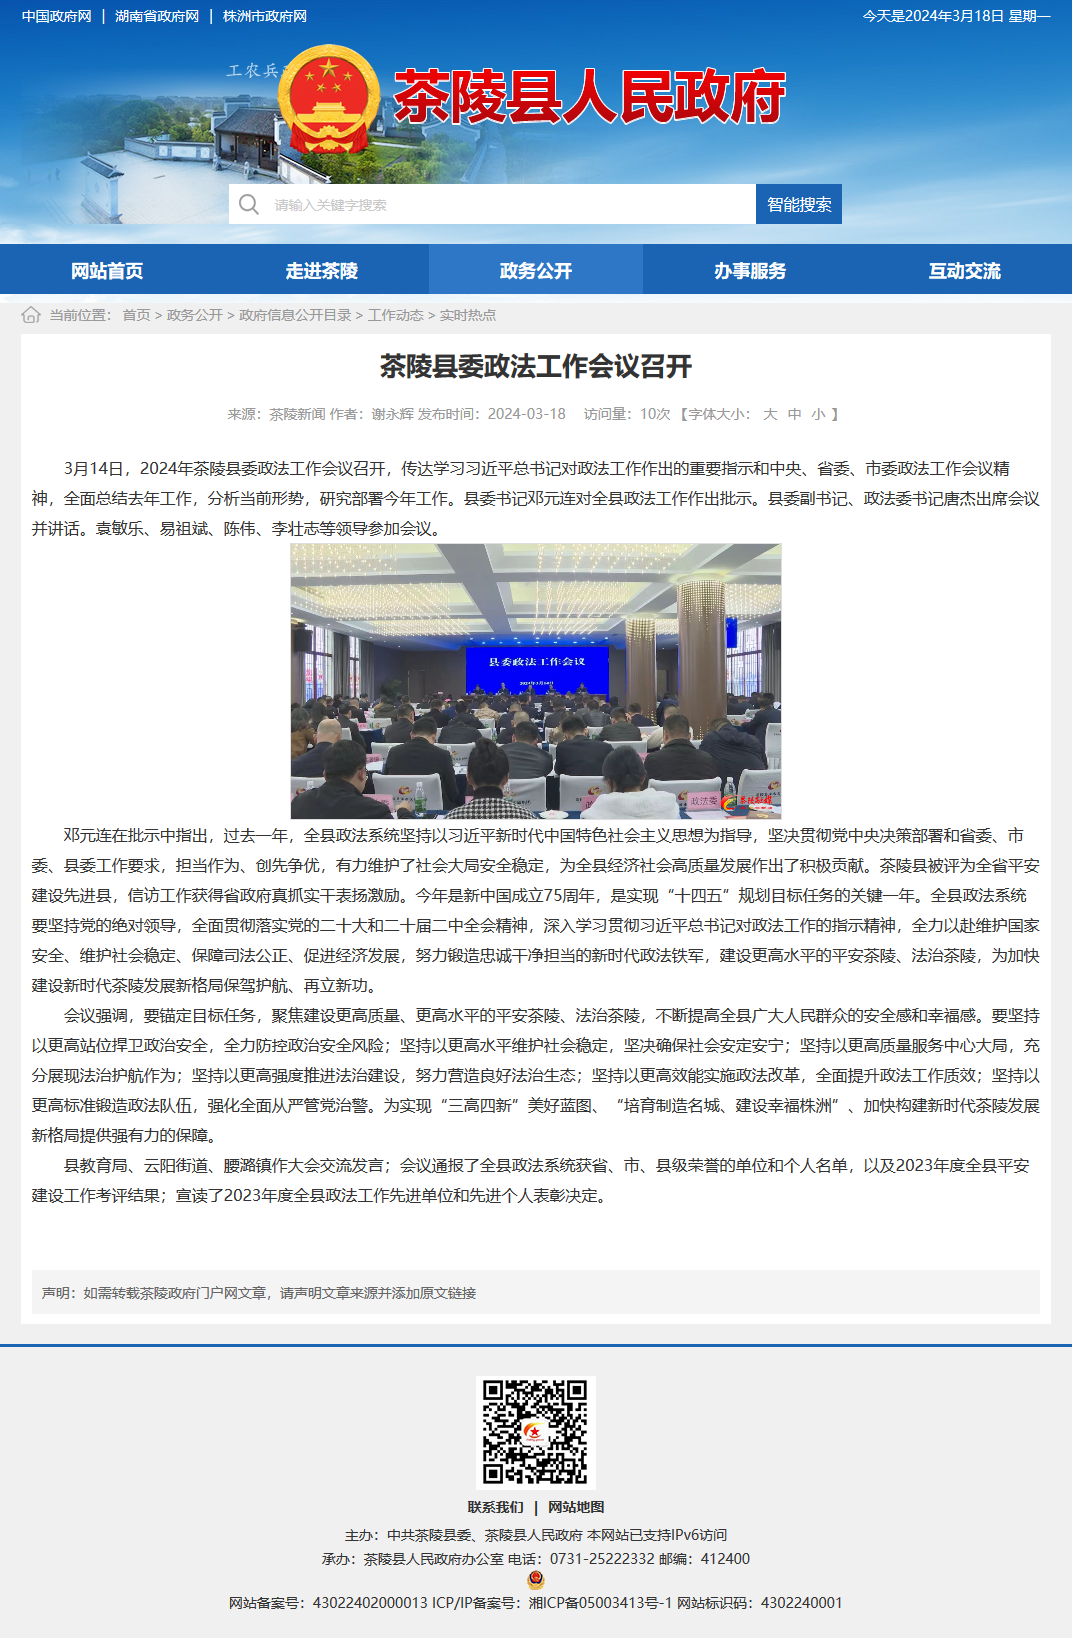This screenshot has width=1072, height=1638.
Task: Open the 网站首页 nav tab
Action: (x=107, y=270)
